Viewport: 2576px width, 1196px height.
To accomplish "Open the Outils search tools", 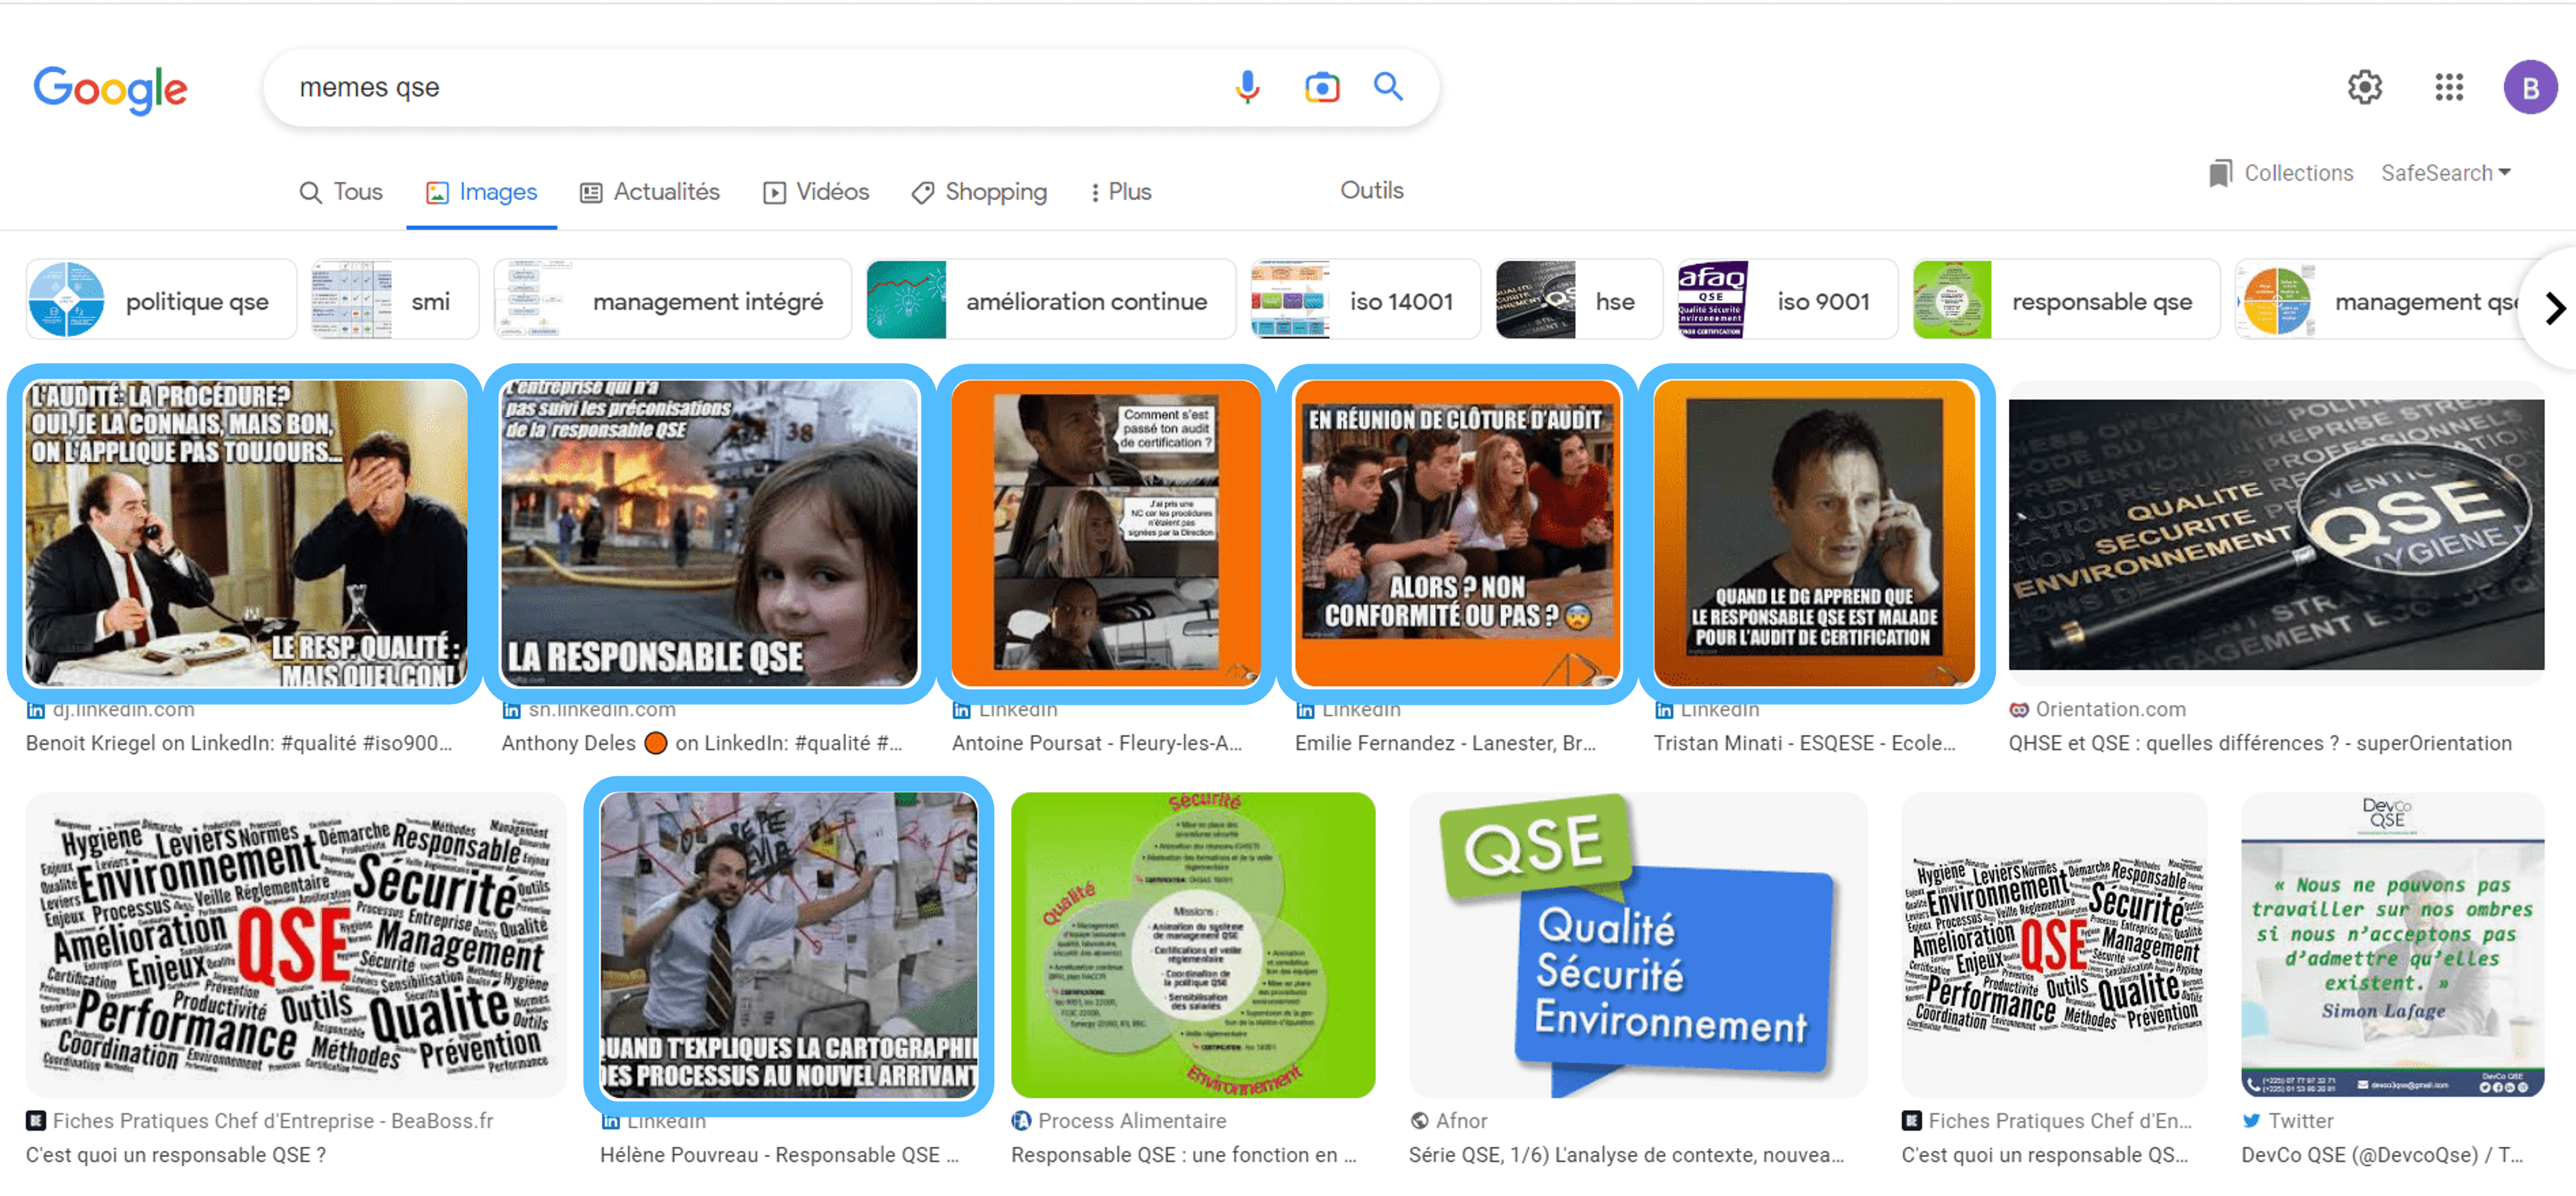I will (1371, 190).
